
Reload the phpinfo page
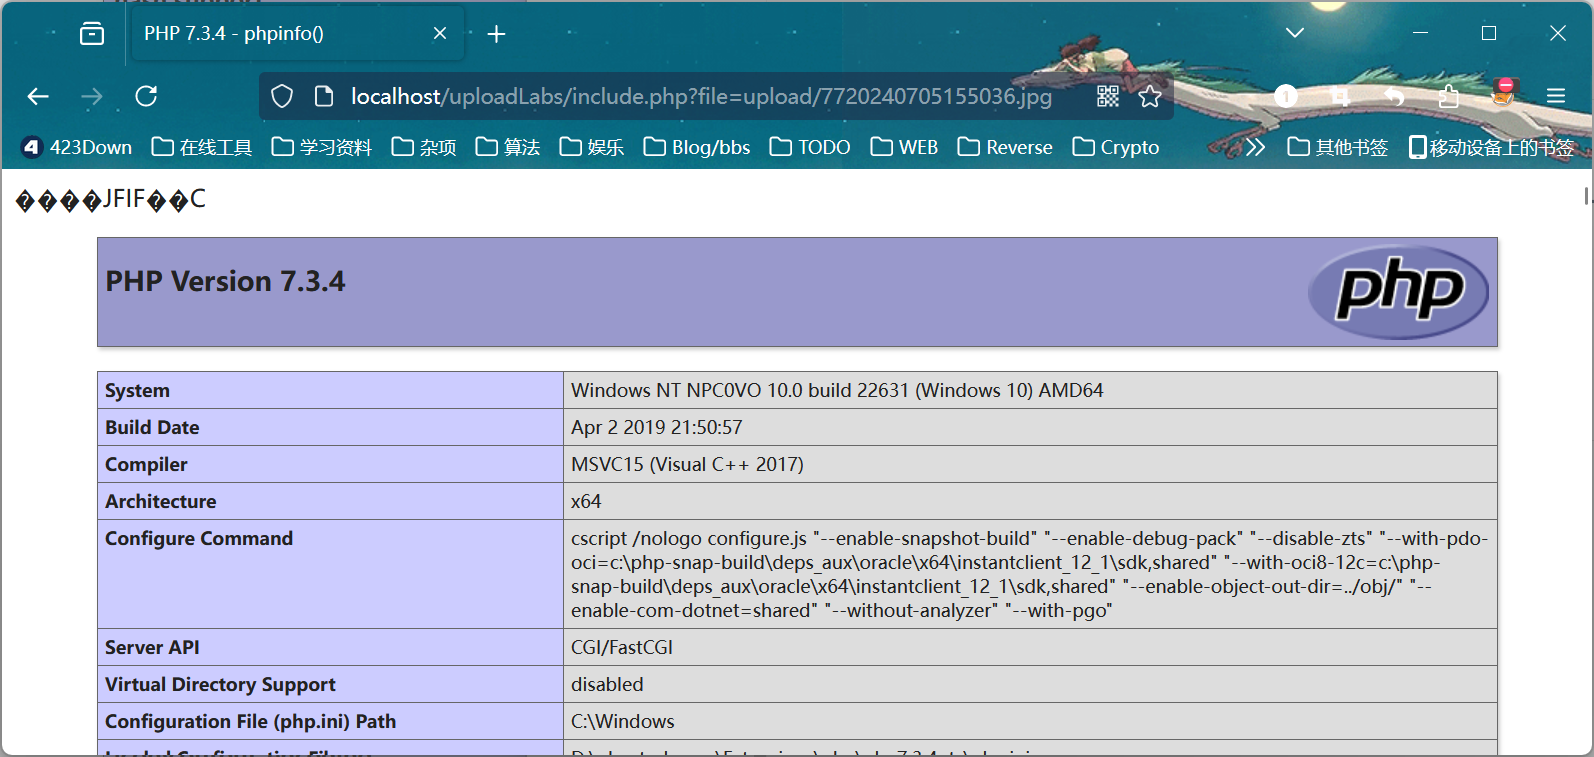click(x=146, y=96)
